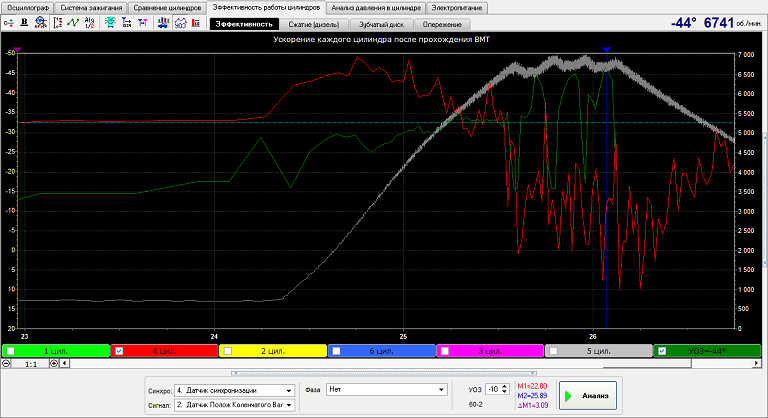Click the zero-line '0÷' toolbar icon
This screenshot has height=418, width=768.
point(8,23)
